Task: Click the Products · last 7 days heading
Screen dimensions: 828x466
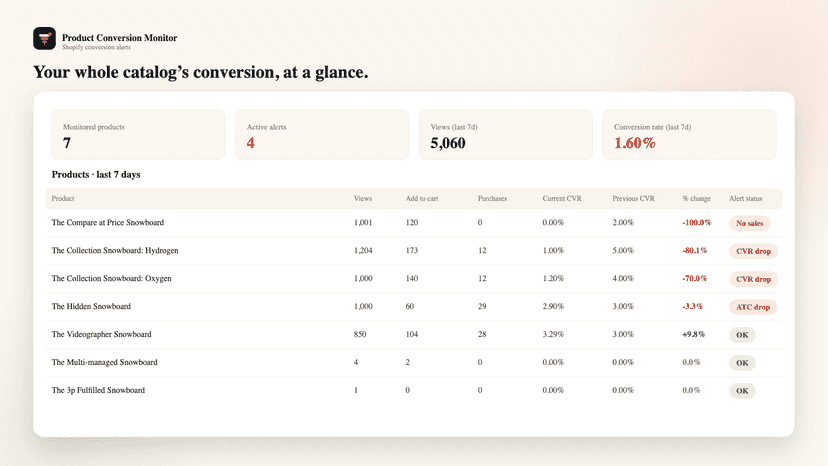Action: [96, 174]
